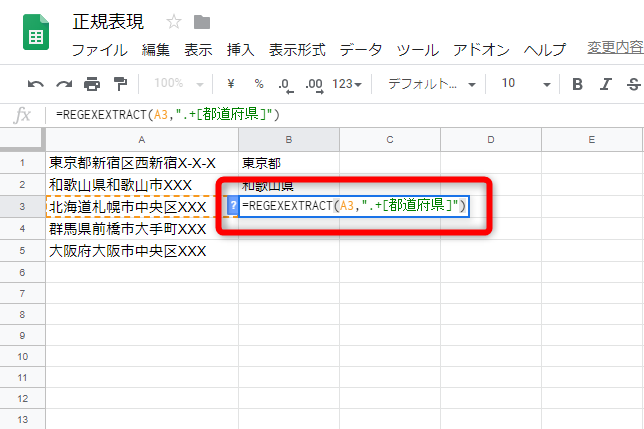Open the デフォルト font dropdown

tap(431, 84)
